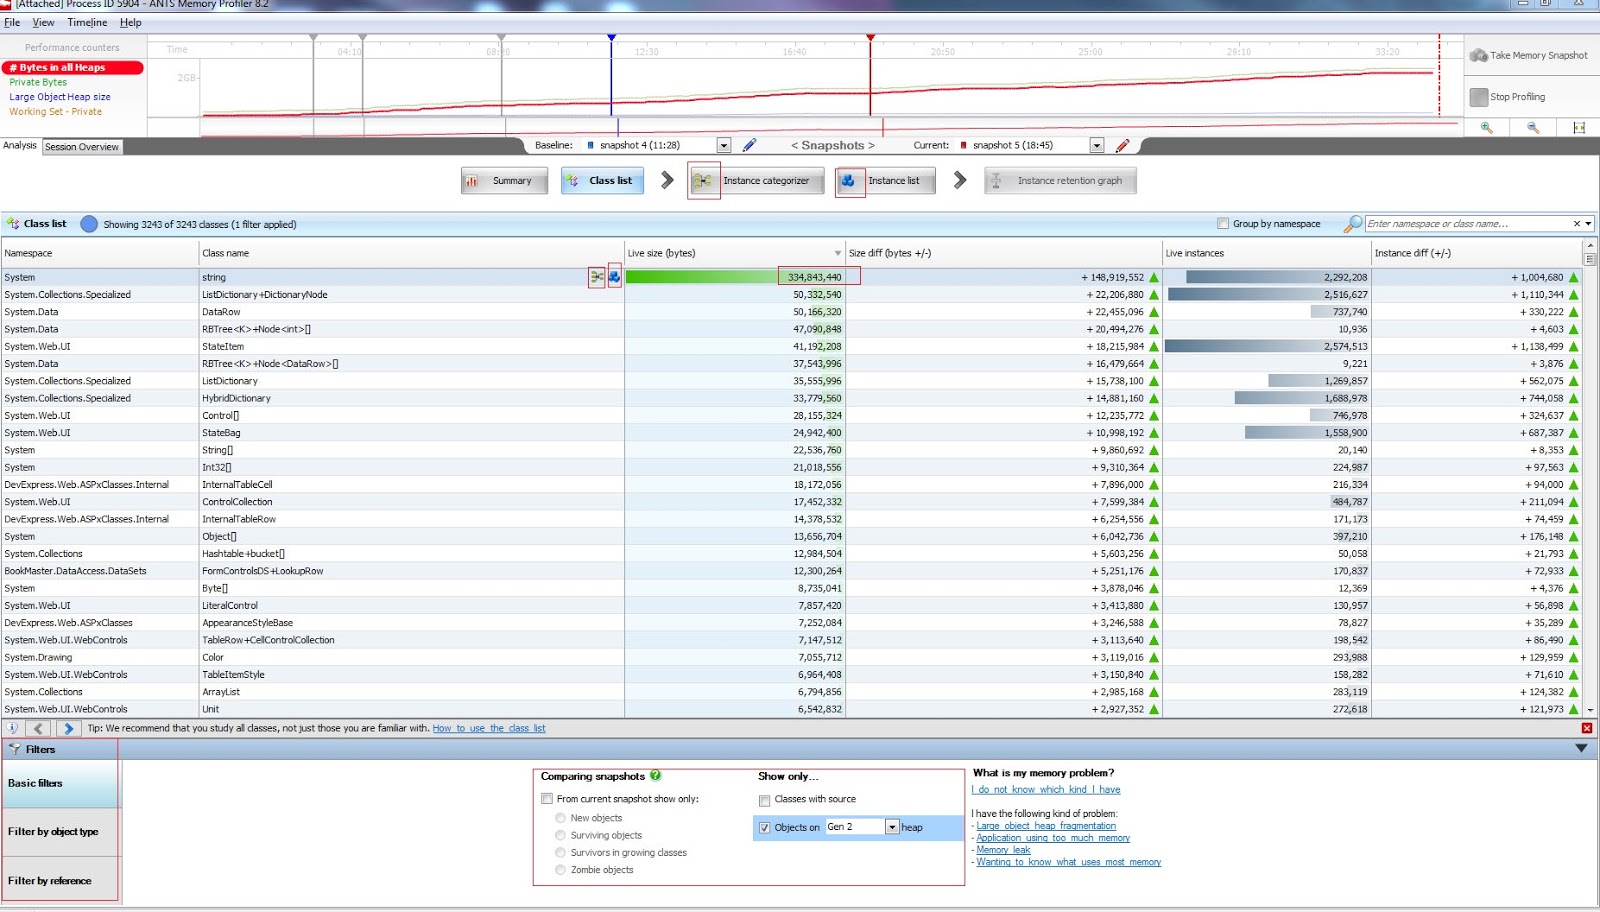The height and width of the screenshot is (912, 1600).
Task: Open the Gen 2 heap dropdown
Action: [892, 827]
